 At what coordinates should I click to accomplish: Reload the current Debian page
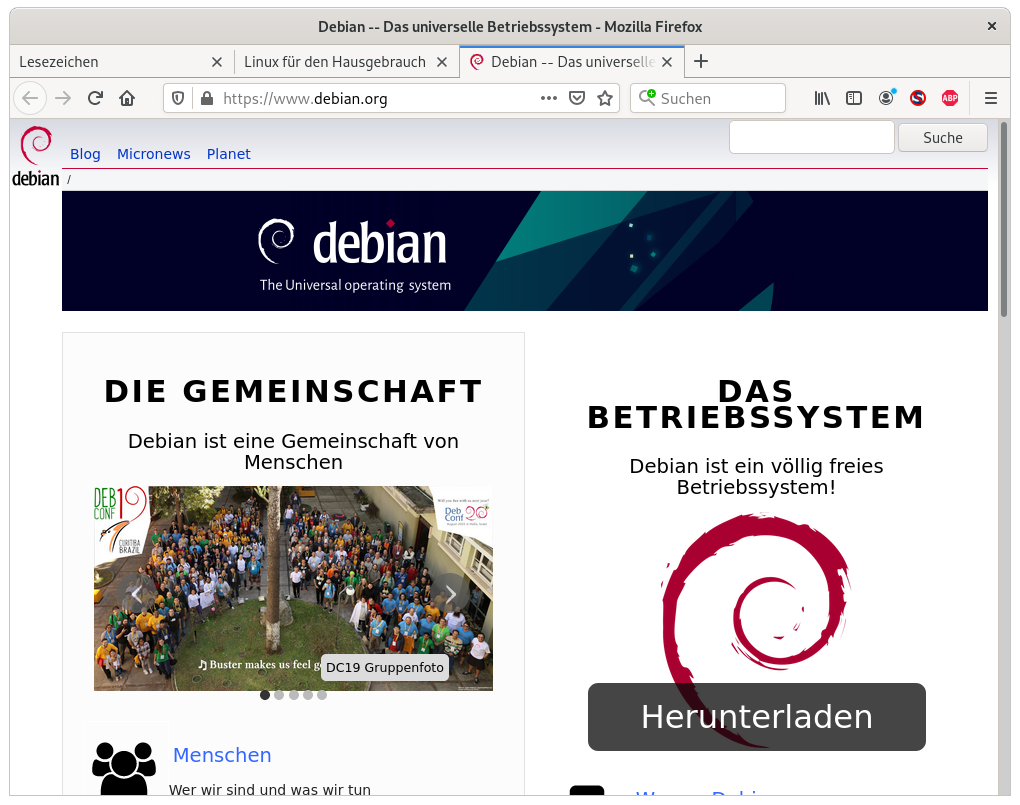[x=95, y=98]
